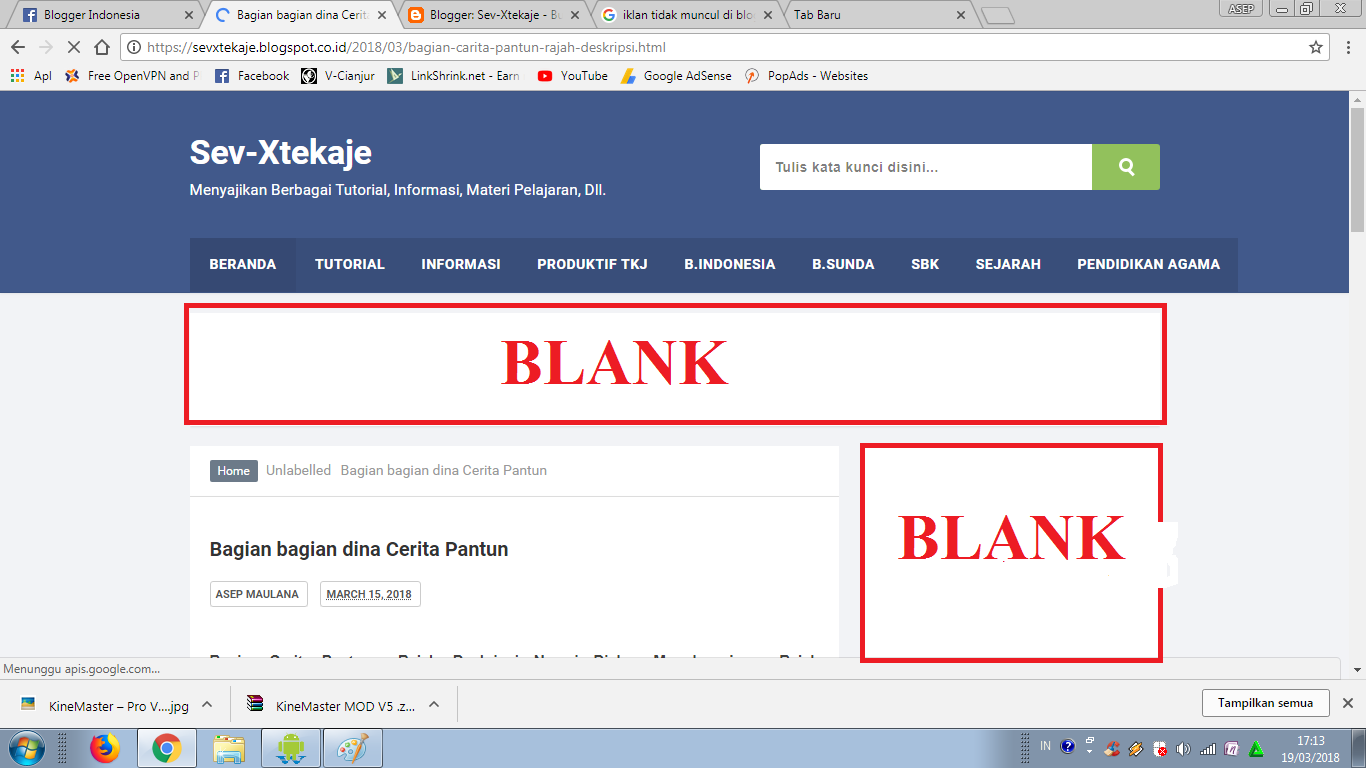The width and height of the screenshot is (1366, 768).
Task: Open PopAds - Websites bookmark
Action: coord(806,75)
